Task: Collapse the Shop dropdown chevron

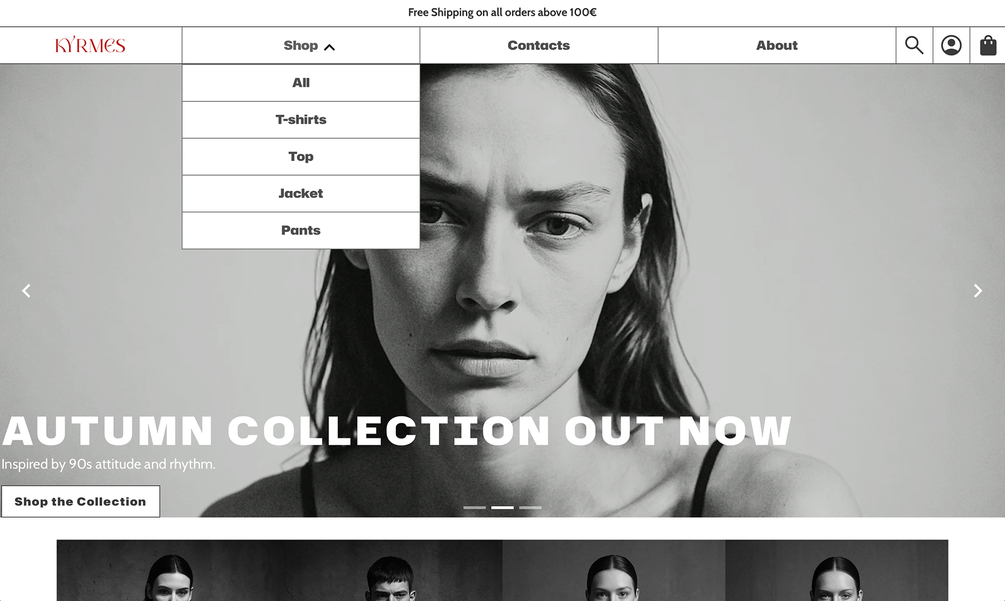Action: [329, 47]
